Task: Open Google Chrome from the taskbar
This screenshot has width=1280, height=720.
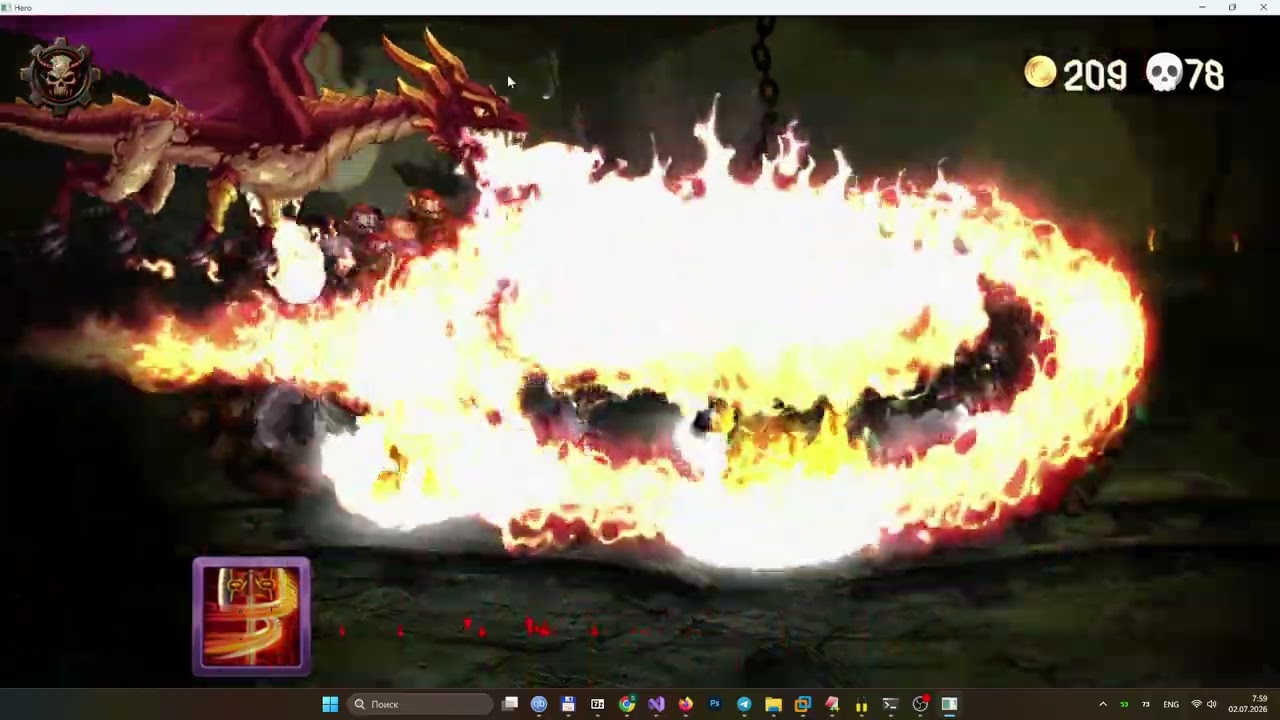Action: click(627, 704)
